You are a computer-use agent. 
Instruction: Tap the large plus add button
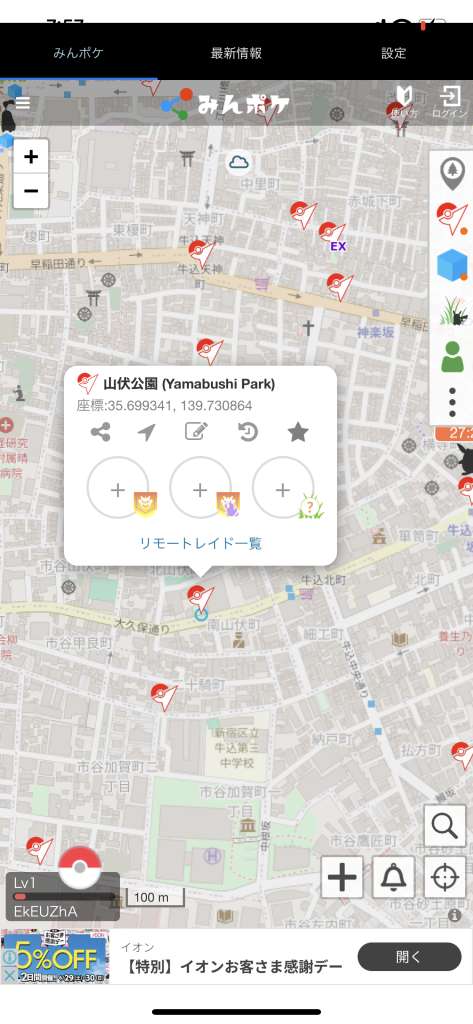coord(342,877)
